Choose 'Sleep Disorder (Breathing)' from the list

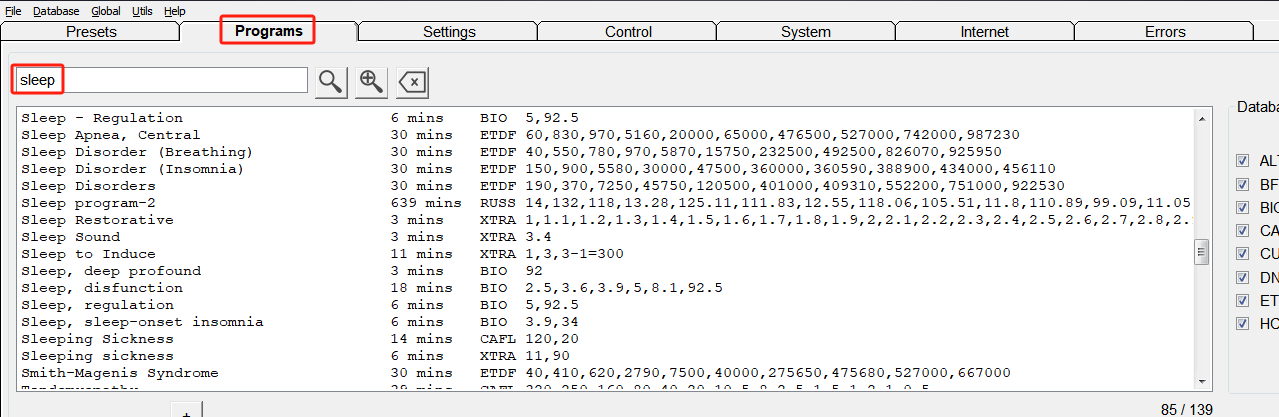coord(605,152)
